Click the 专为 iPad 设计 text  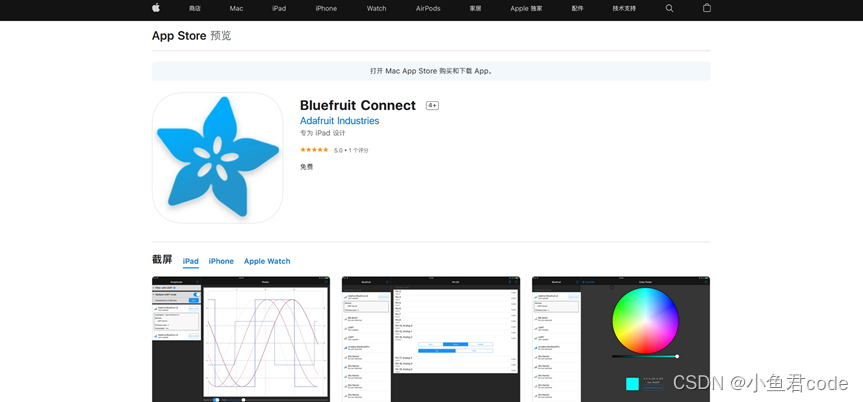pyautogui.click(x=323, y=133)
